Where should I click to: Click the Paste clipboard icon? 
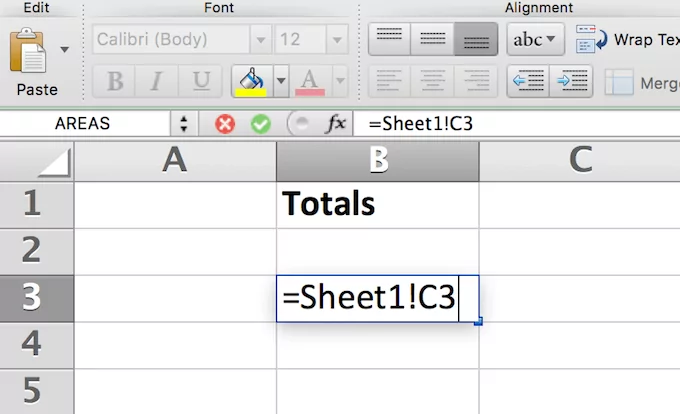pos(32,52)
